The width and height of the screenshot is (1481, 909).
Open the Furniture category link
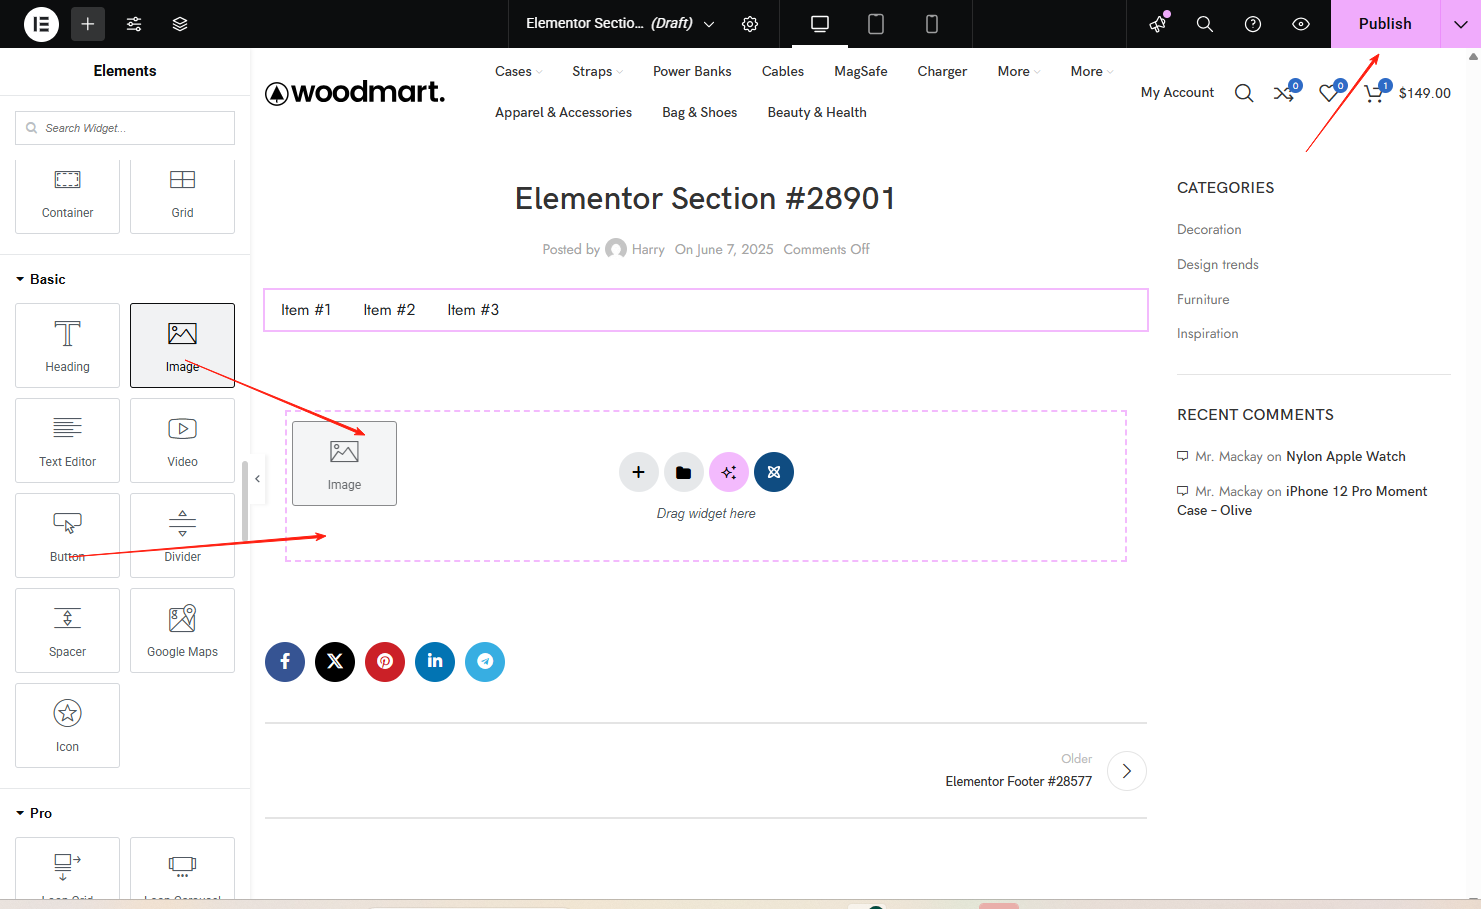click(x=1203, y=298)
